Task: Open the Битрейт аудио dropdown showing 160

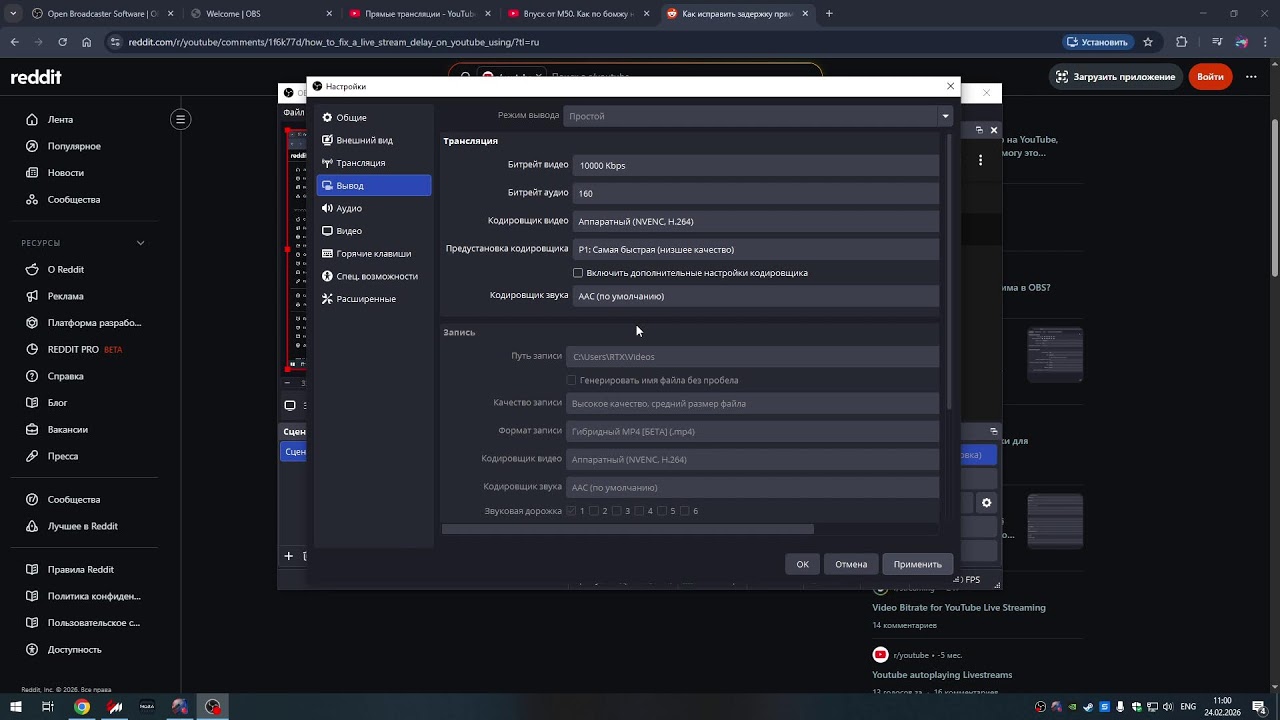Action: pyautogui.click(x=756, y=193)
